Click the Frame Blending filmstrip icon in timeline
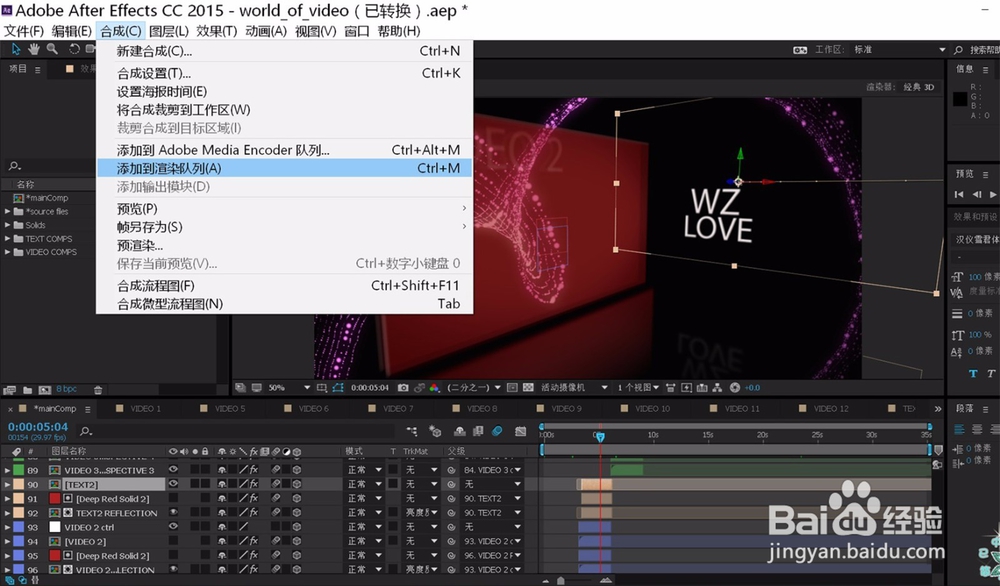Viewport: 1000px width, 586px height. point(478,432)
